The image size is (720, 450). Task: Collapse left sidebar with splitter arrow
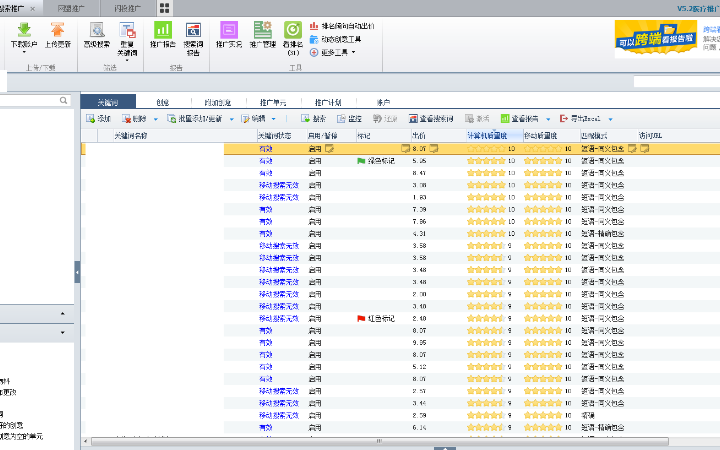(77, 272)
